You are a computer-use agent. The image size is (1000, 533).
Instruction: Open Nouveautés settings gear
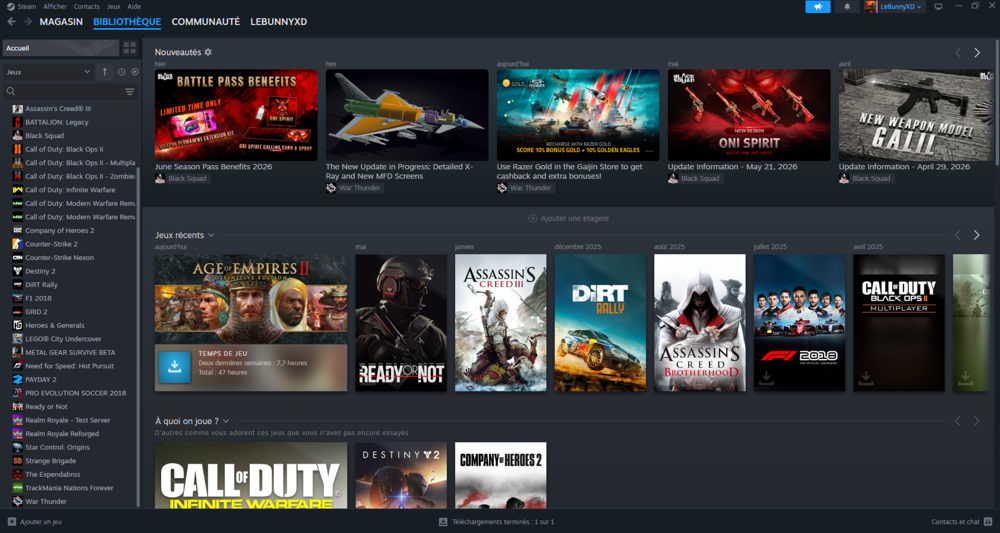pos(208,52)
